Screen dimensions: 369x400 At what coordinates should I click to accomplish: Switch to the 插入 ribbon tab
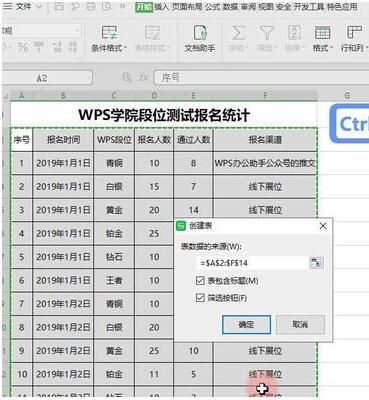pos(162,7)
